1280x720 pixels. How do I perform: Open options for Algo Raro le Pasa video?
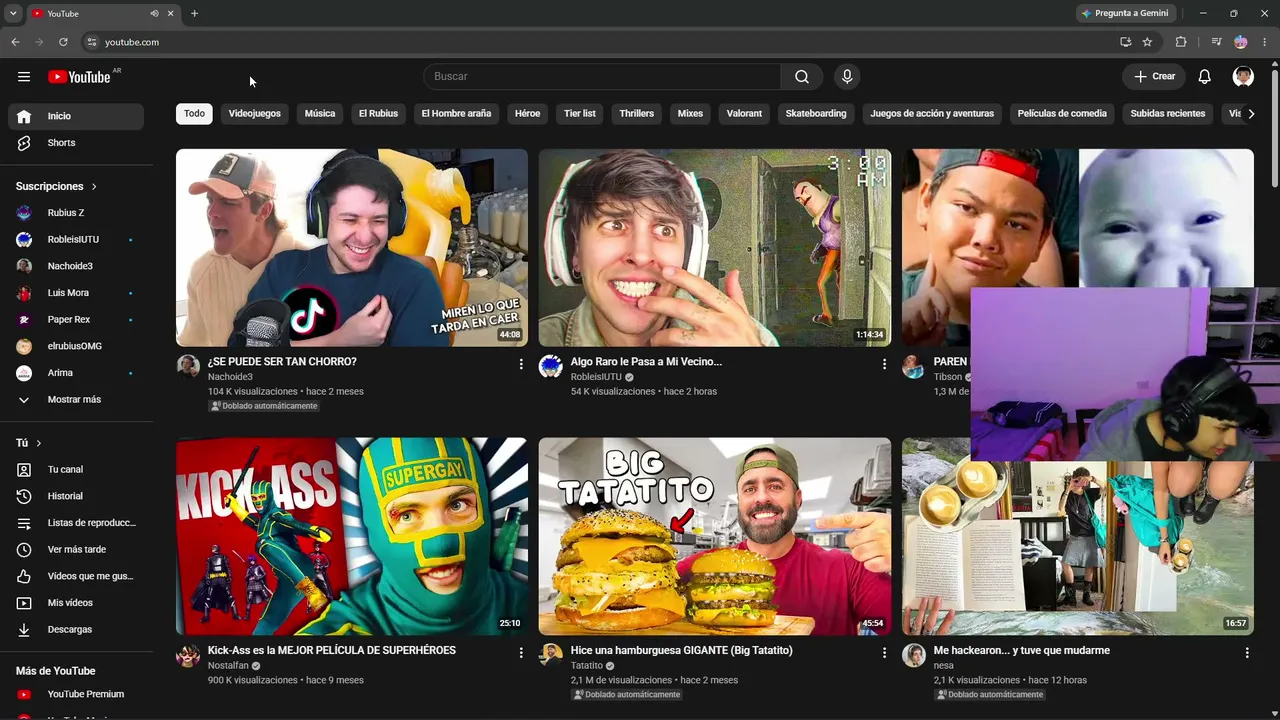(x=884, y=365)
